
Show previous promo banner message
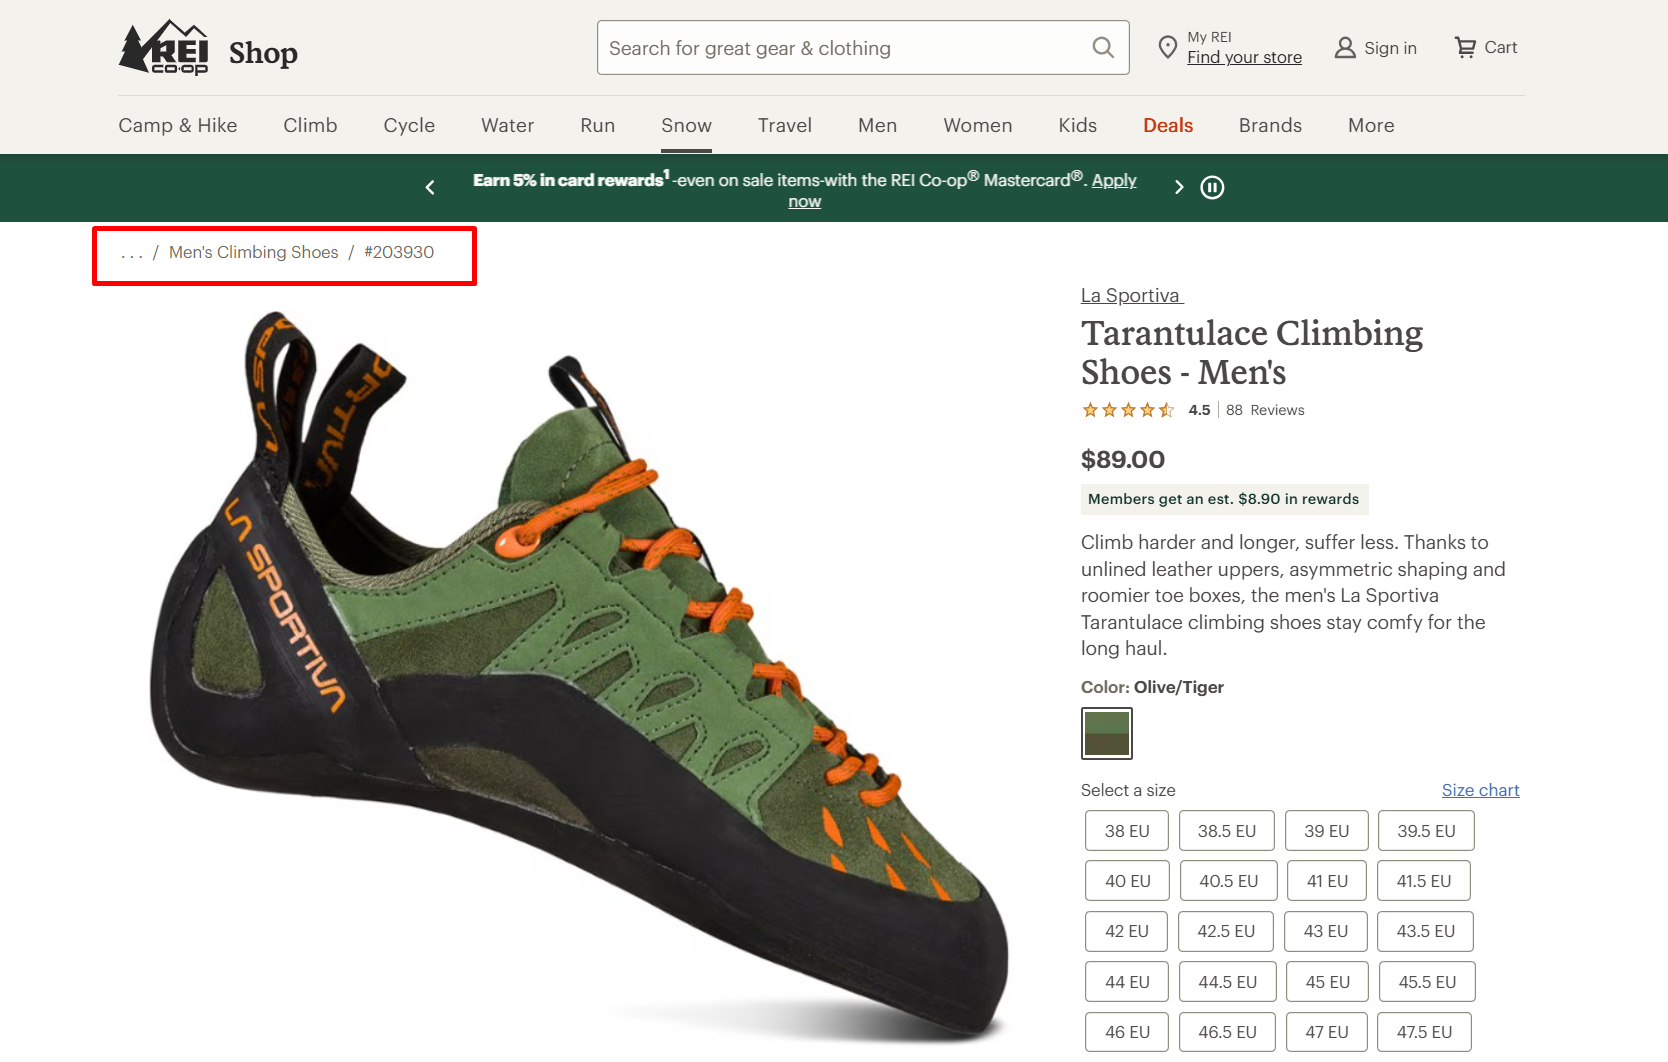[x=430, y=188]
